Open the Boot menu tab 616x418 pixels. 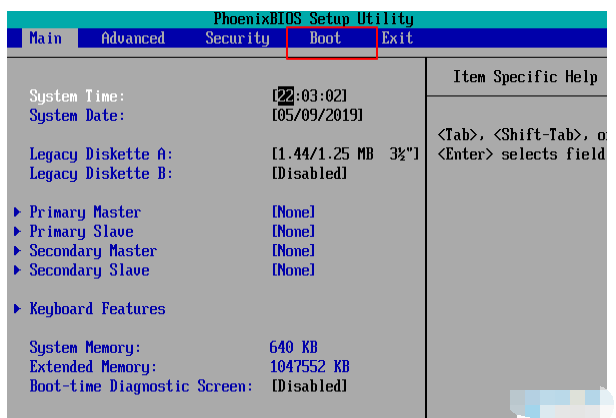tap(325, 38)
